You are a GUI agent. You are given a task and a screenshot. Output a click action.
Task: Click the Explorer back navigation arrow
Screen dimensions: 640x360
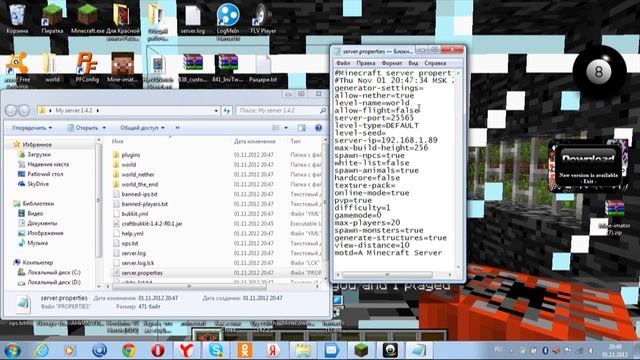click(11, 110)
